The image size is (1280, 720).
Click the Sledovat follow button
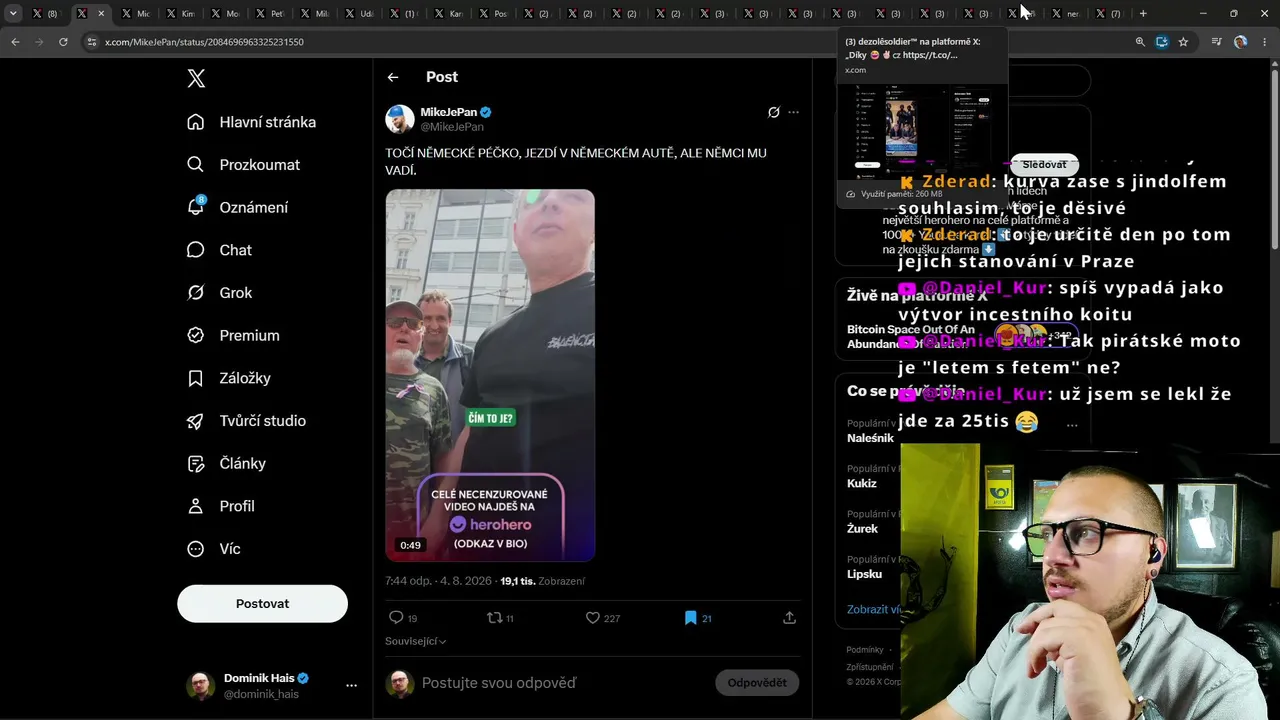(1044, 164)
